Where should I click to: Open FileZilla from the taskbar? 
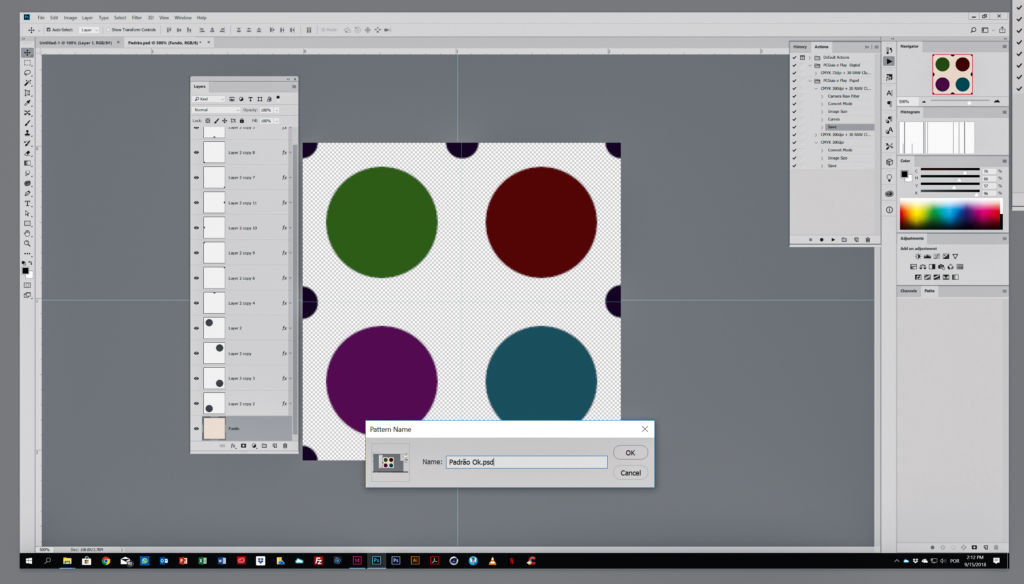click(318, 560)
